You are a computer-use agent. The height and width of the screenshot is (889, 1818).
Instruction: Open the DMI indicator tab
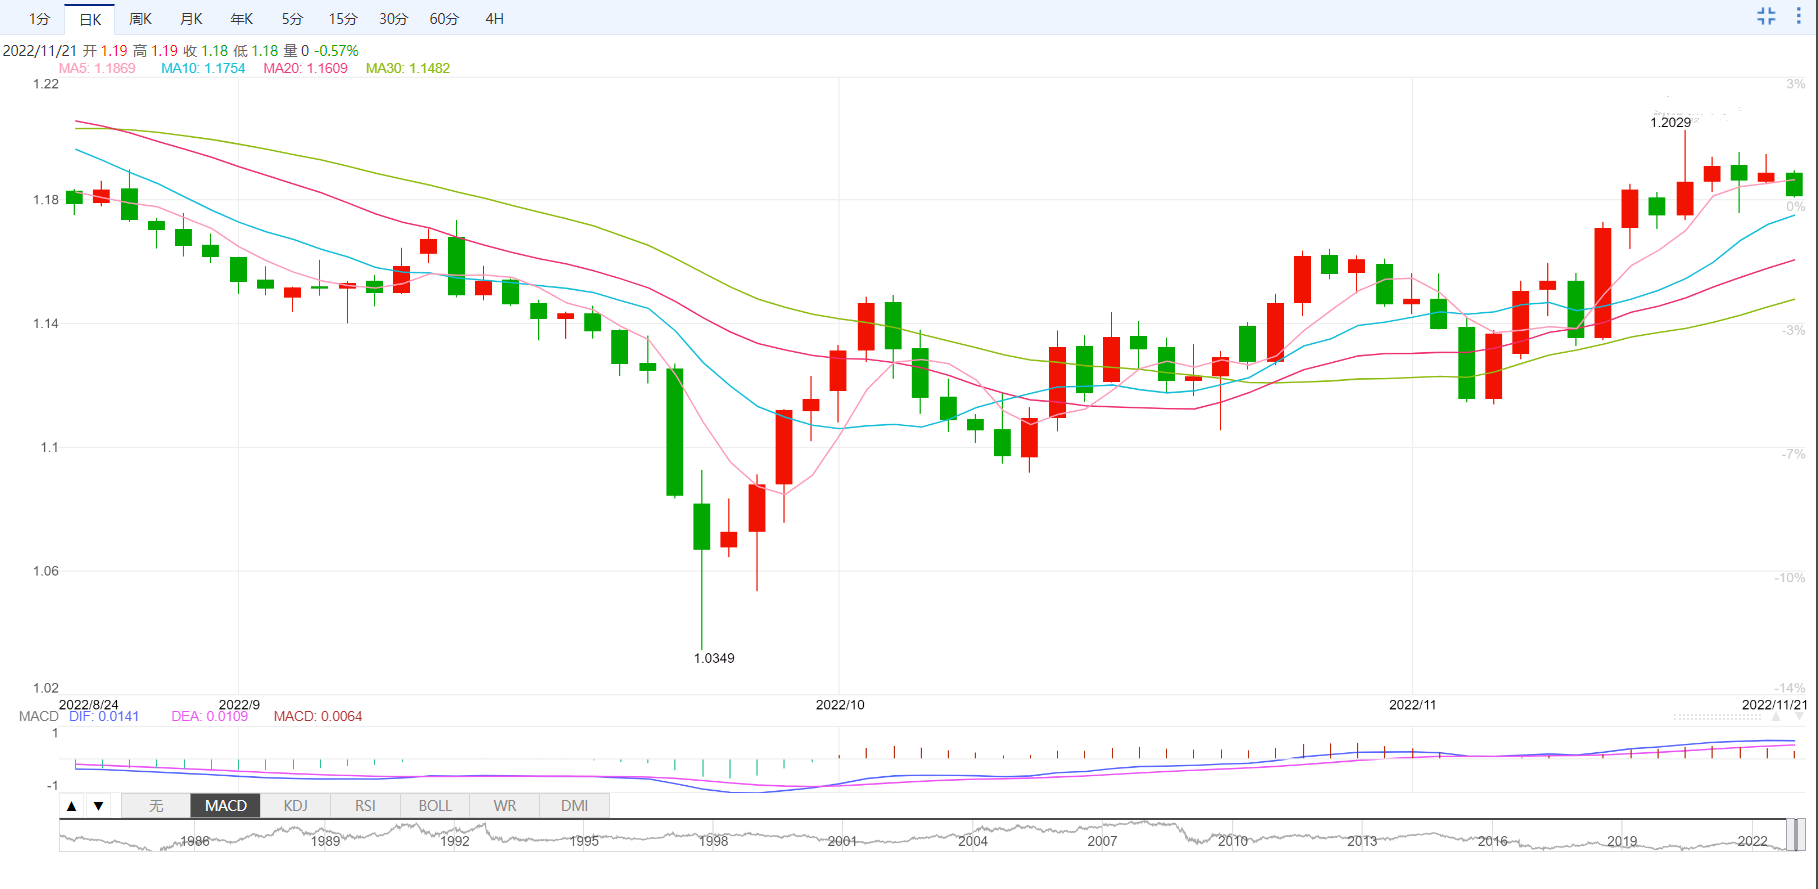[575, 806]
